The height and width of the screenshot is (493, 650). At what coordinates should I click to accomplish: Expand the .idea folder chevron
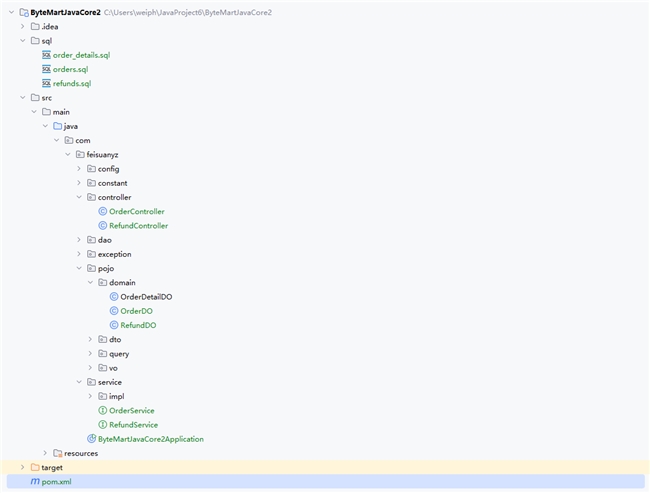click(x=23, y=27)
